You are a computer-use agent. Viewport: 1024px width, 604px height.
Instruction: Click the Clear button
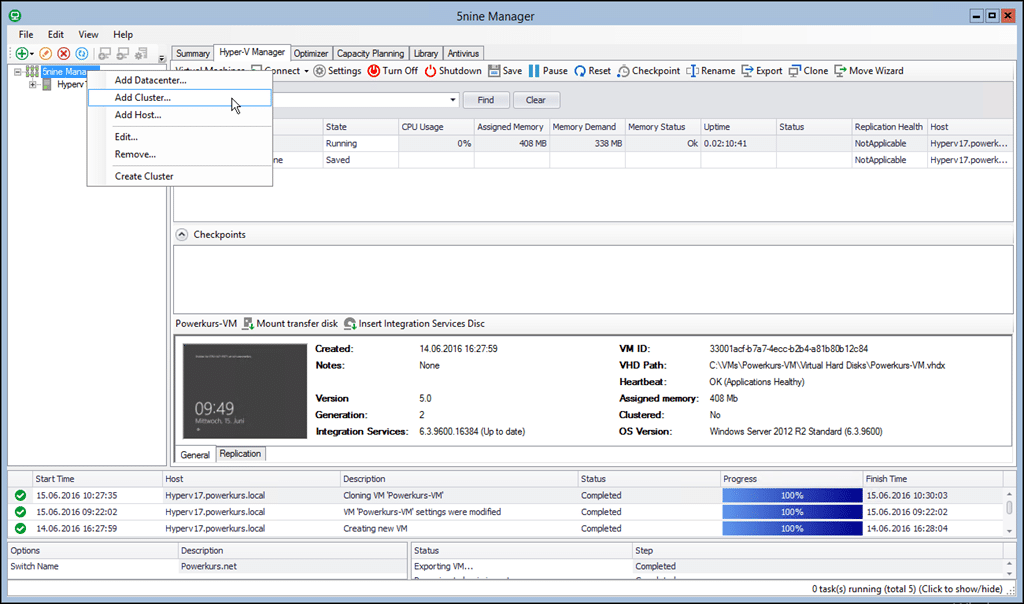coord(536,100)
